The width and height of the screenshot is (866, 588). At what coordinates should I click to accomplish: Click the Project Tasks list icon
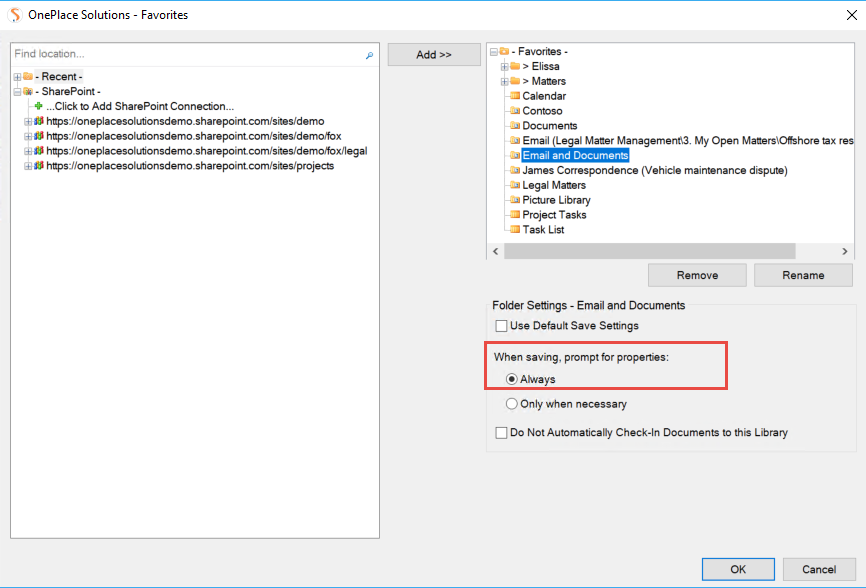point(515,215)
